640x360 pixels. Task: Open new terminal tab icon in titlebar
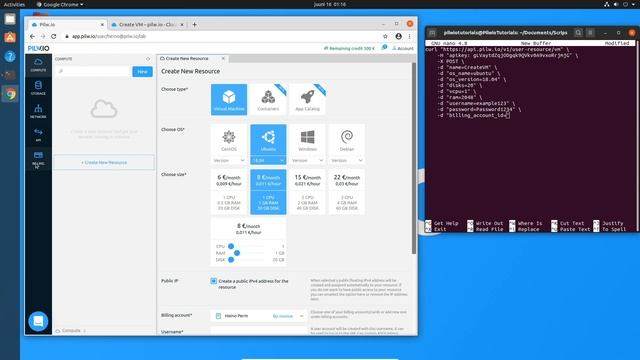[432, 32]
